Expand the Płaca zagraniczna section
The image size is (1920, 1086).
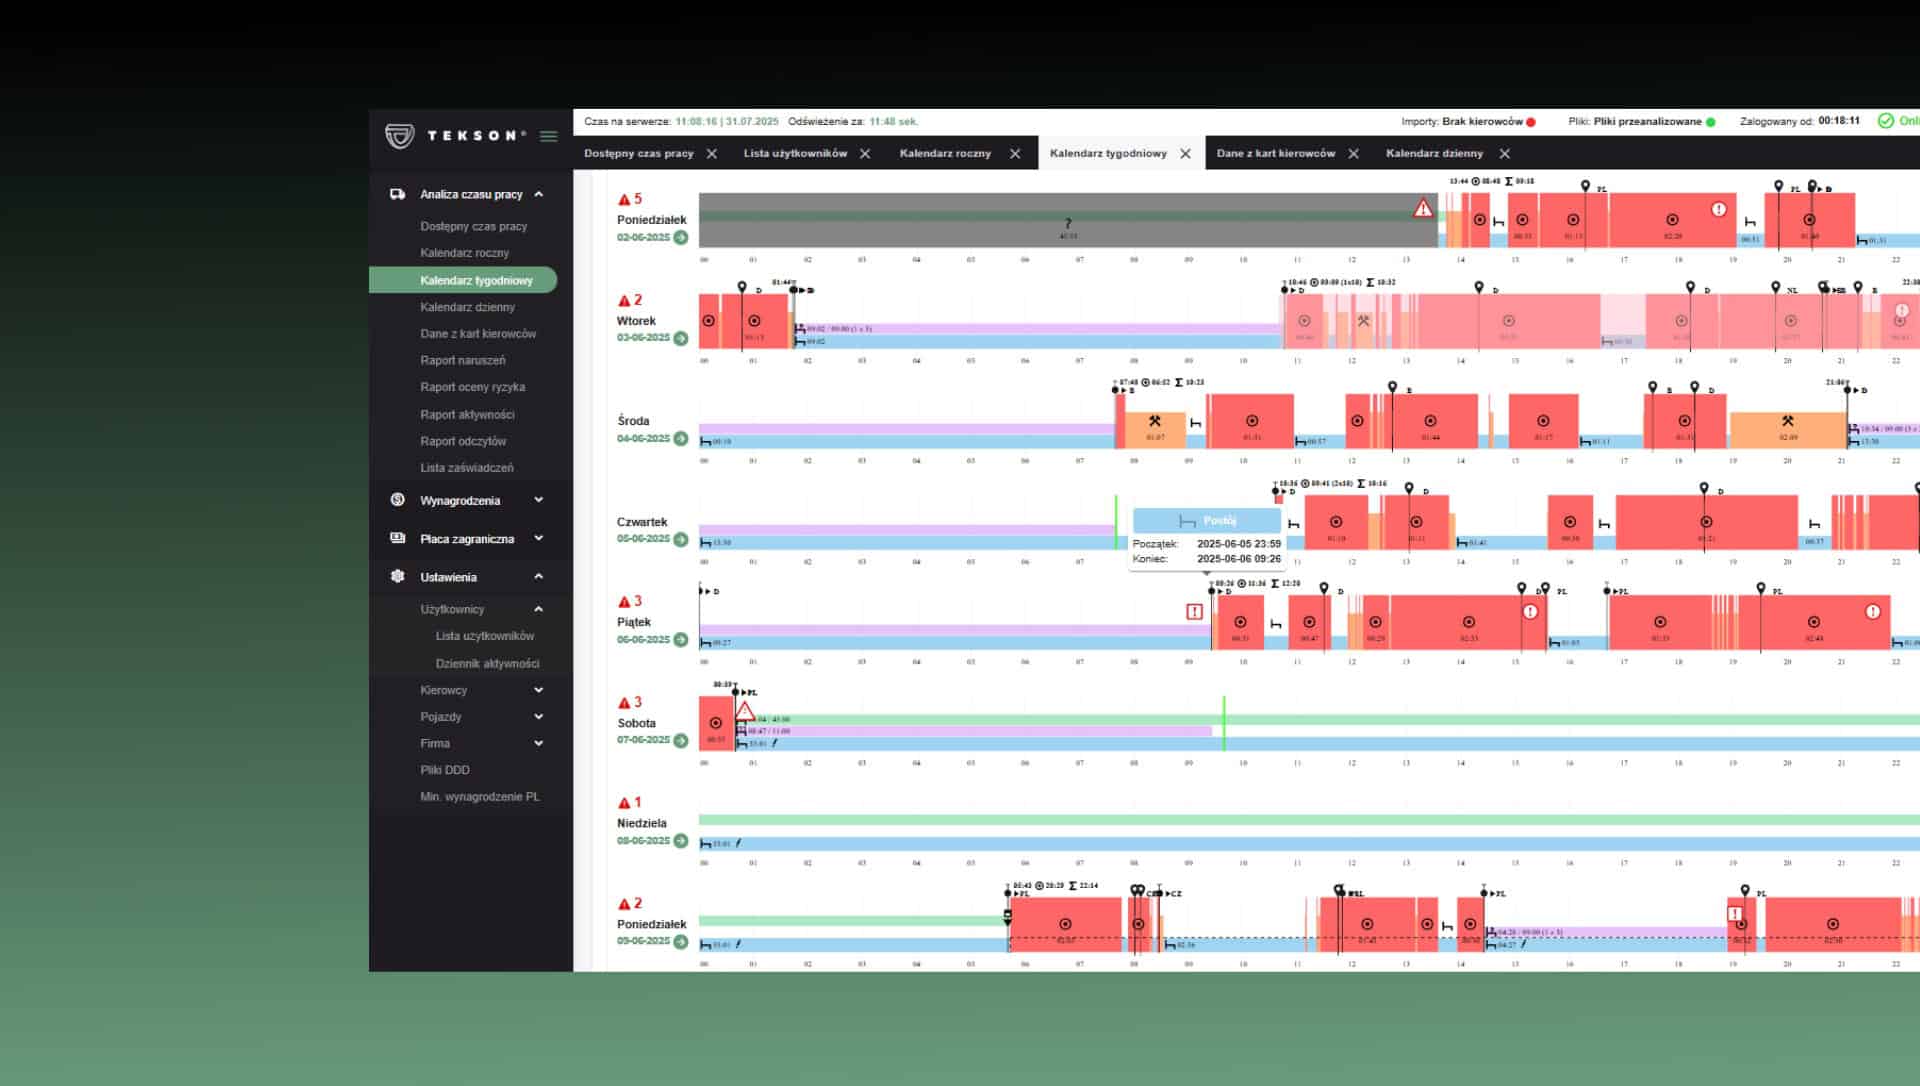point(538,539)
